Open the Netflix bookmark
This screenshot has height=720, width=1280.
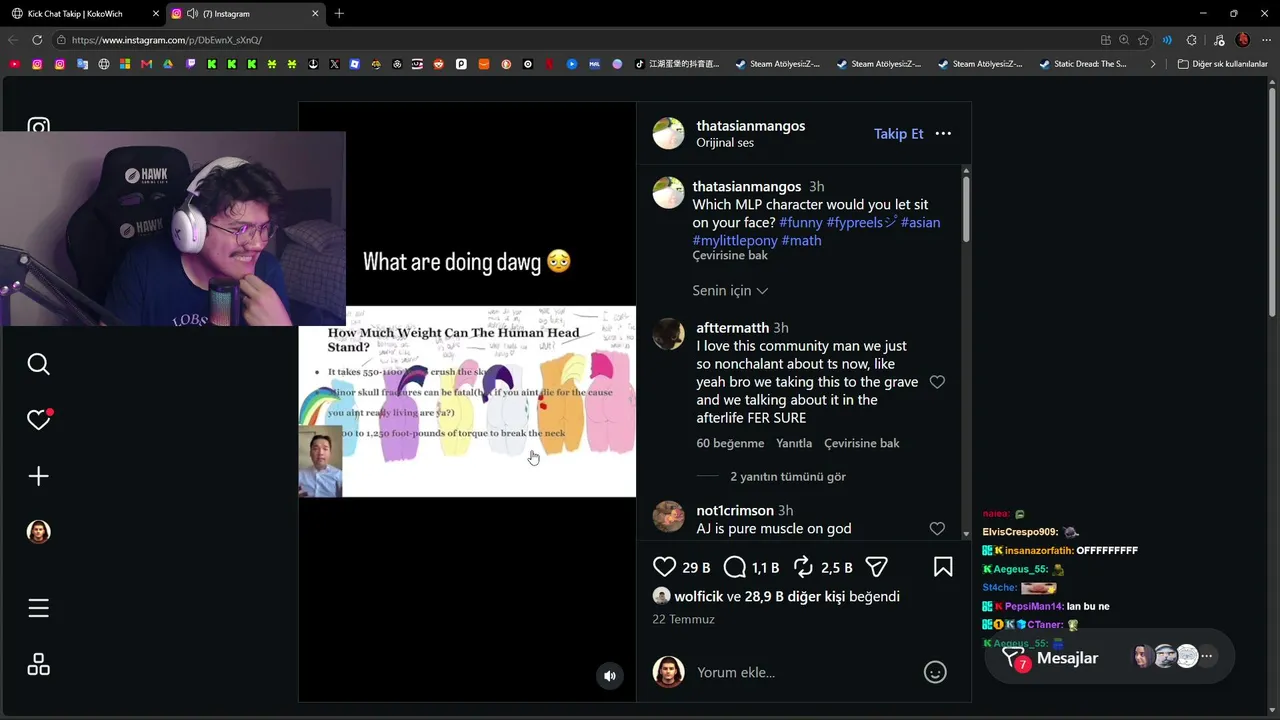[550, 64]
